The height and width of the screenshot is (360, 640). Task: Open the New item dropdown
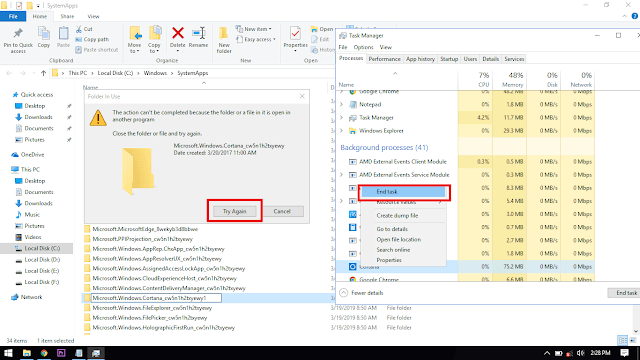[254, 29]
